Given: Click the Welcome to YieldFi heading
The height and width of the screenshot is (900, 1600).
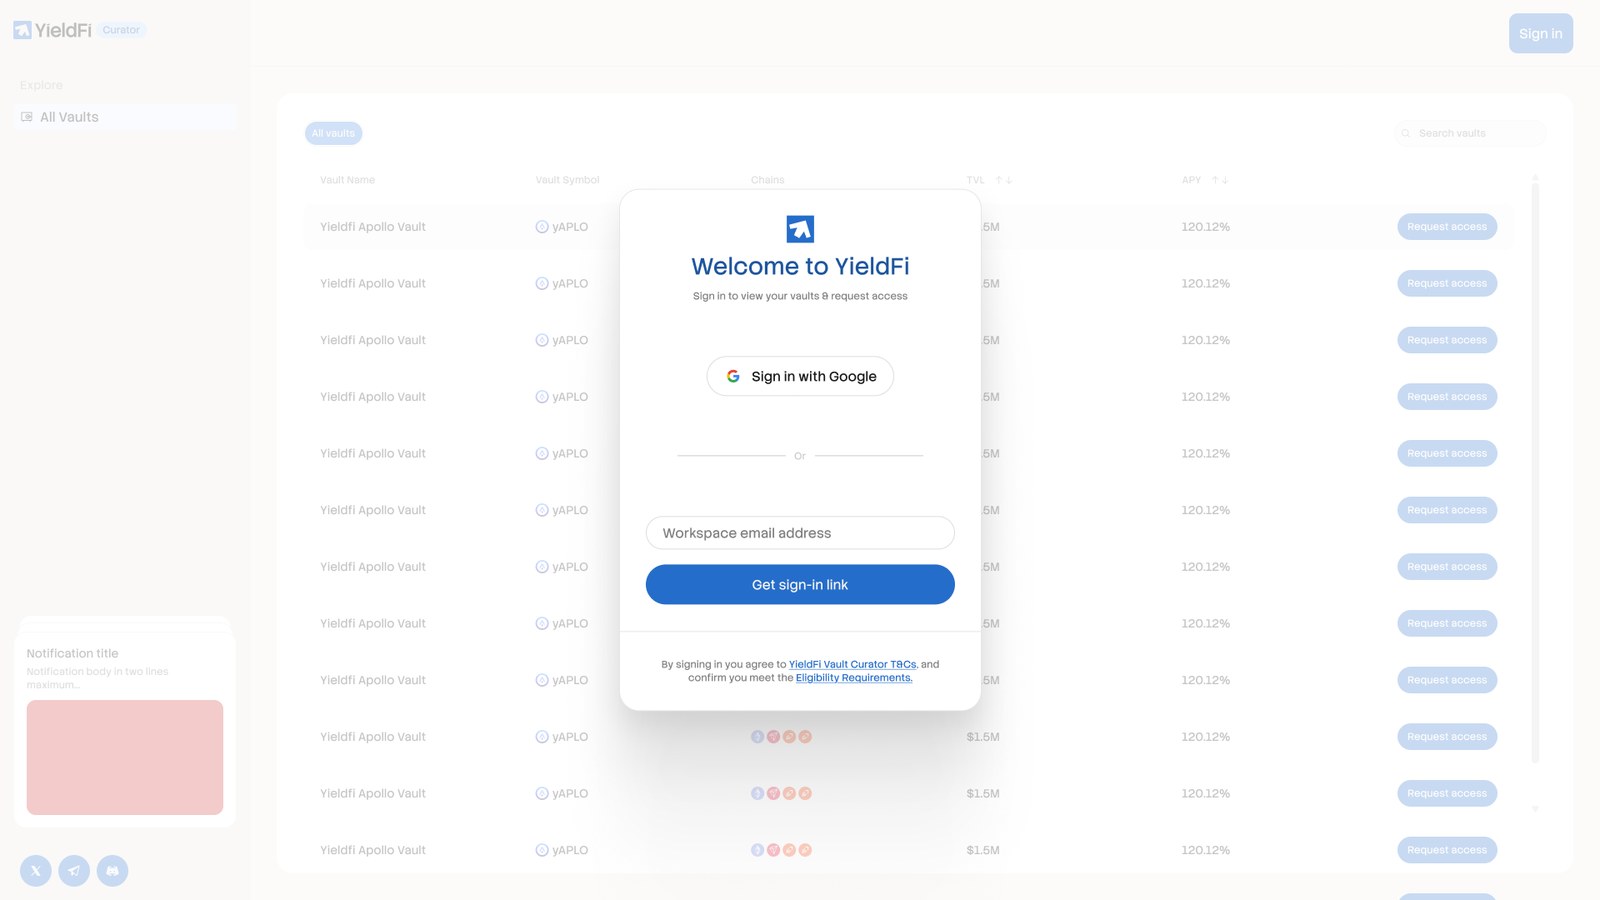Looking at the screenshot, I should [x=800, y=266].
